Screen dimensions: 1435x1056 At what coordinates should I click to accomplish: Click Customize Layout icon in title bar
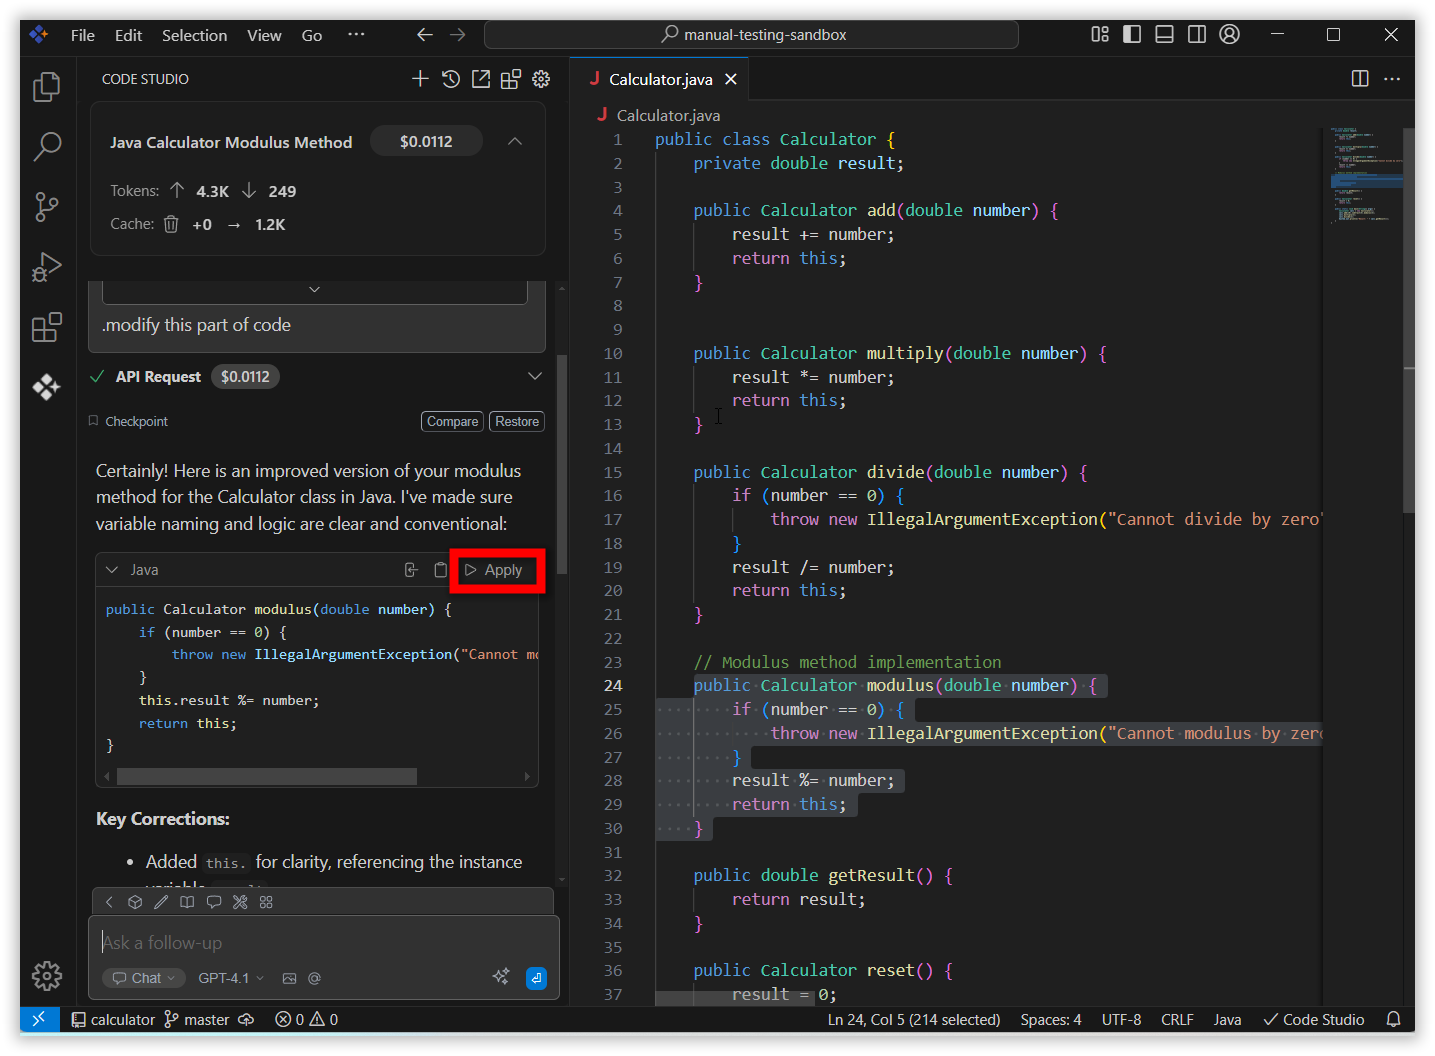[1100, 34]
